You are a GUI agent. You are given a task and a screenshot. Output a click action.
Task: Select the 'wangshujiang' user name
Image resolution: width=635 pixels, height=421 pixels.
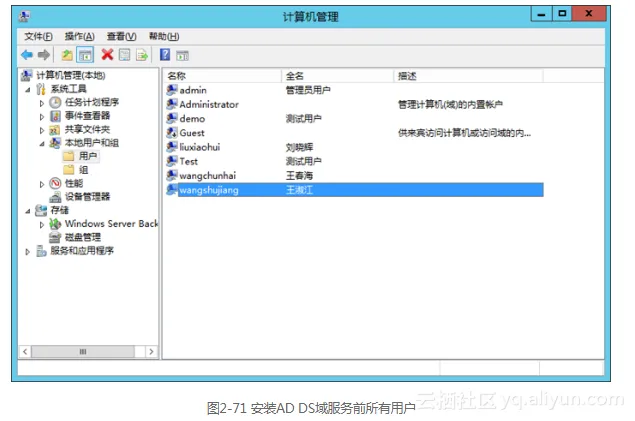tap(209, 190)
